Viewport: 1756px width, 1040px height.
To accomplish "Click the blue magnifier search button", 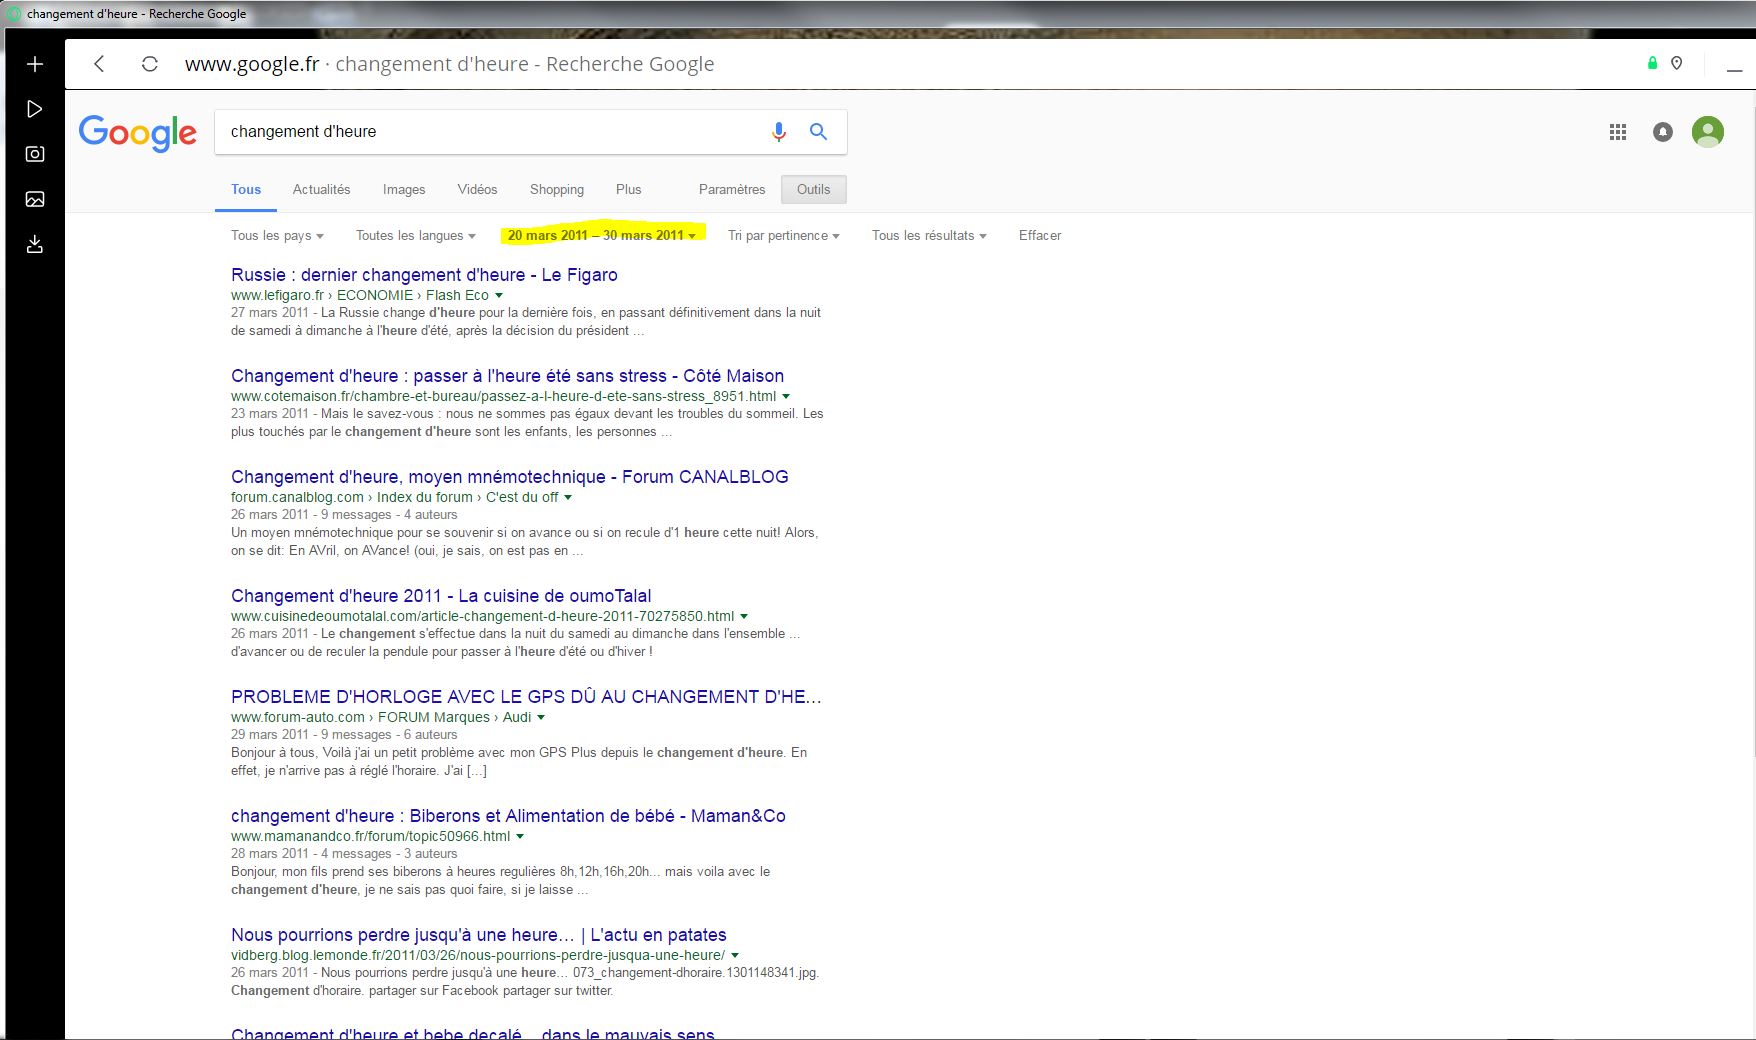I will (x=818, y=132).
